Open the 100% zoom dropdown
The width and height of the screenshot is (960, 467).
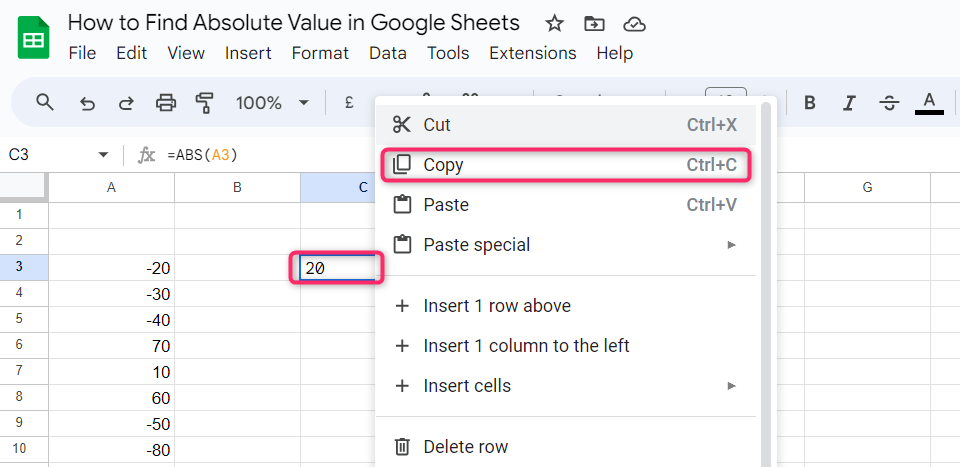click(272, 102)
